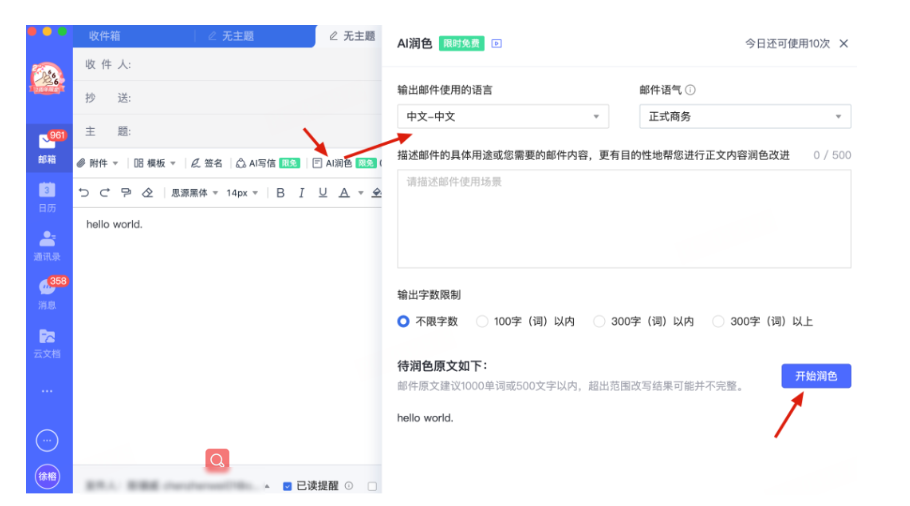Viewport: 910px width, 506px height.
Task: Click the 限时免费 green badge
Action: 461,44
